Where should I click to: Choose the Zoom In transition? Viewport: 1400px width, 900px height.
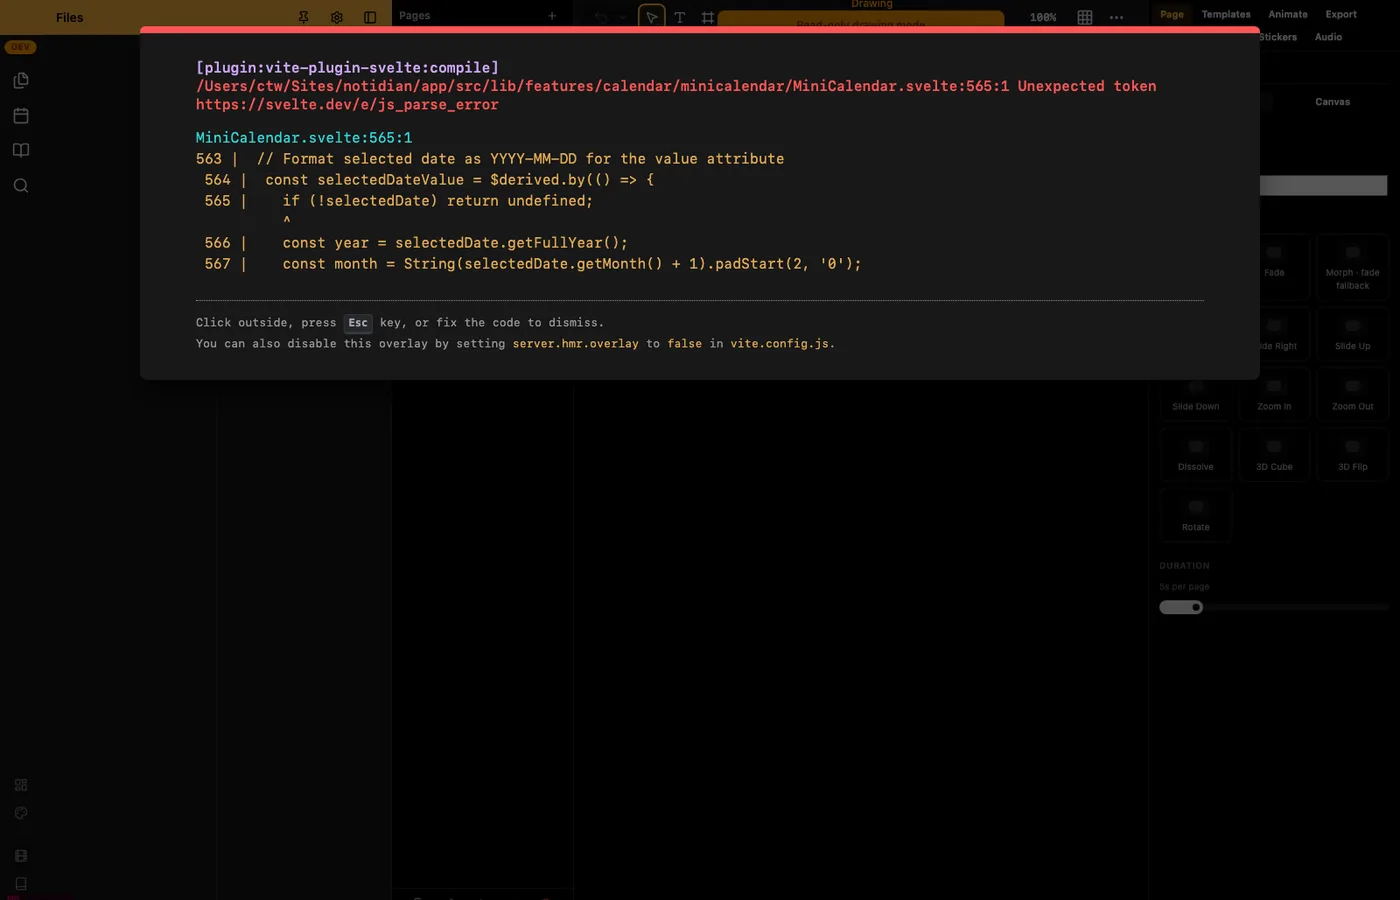(x=1274, y=394)
